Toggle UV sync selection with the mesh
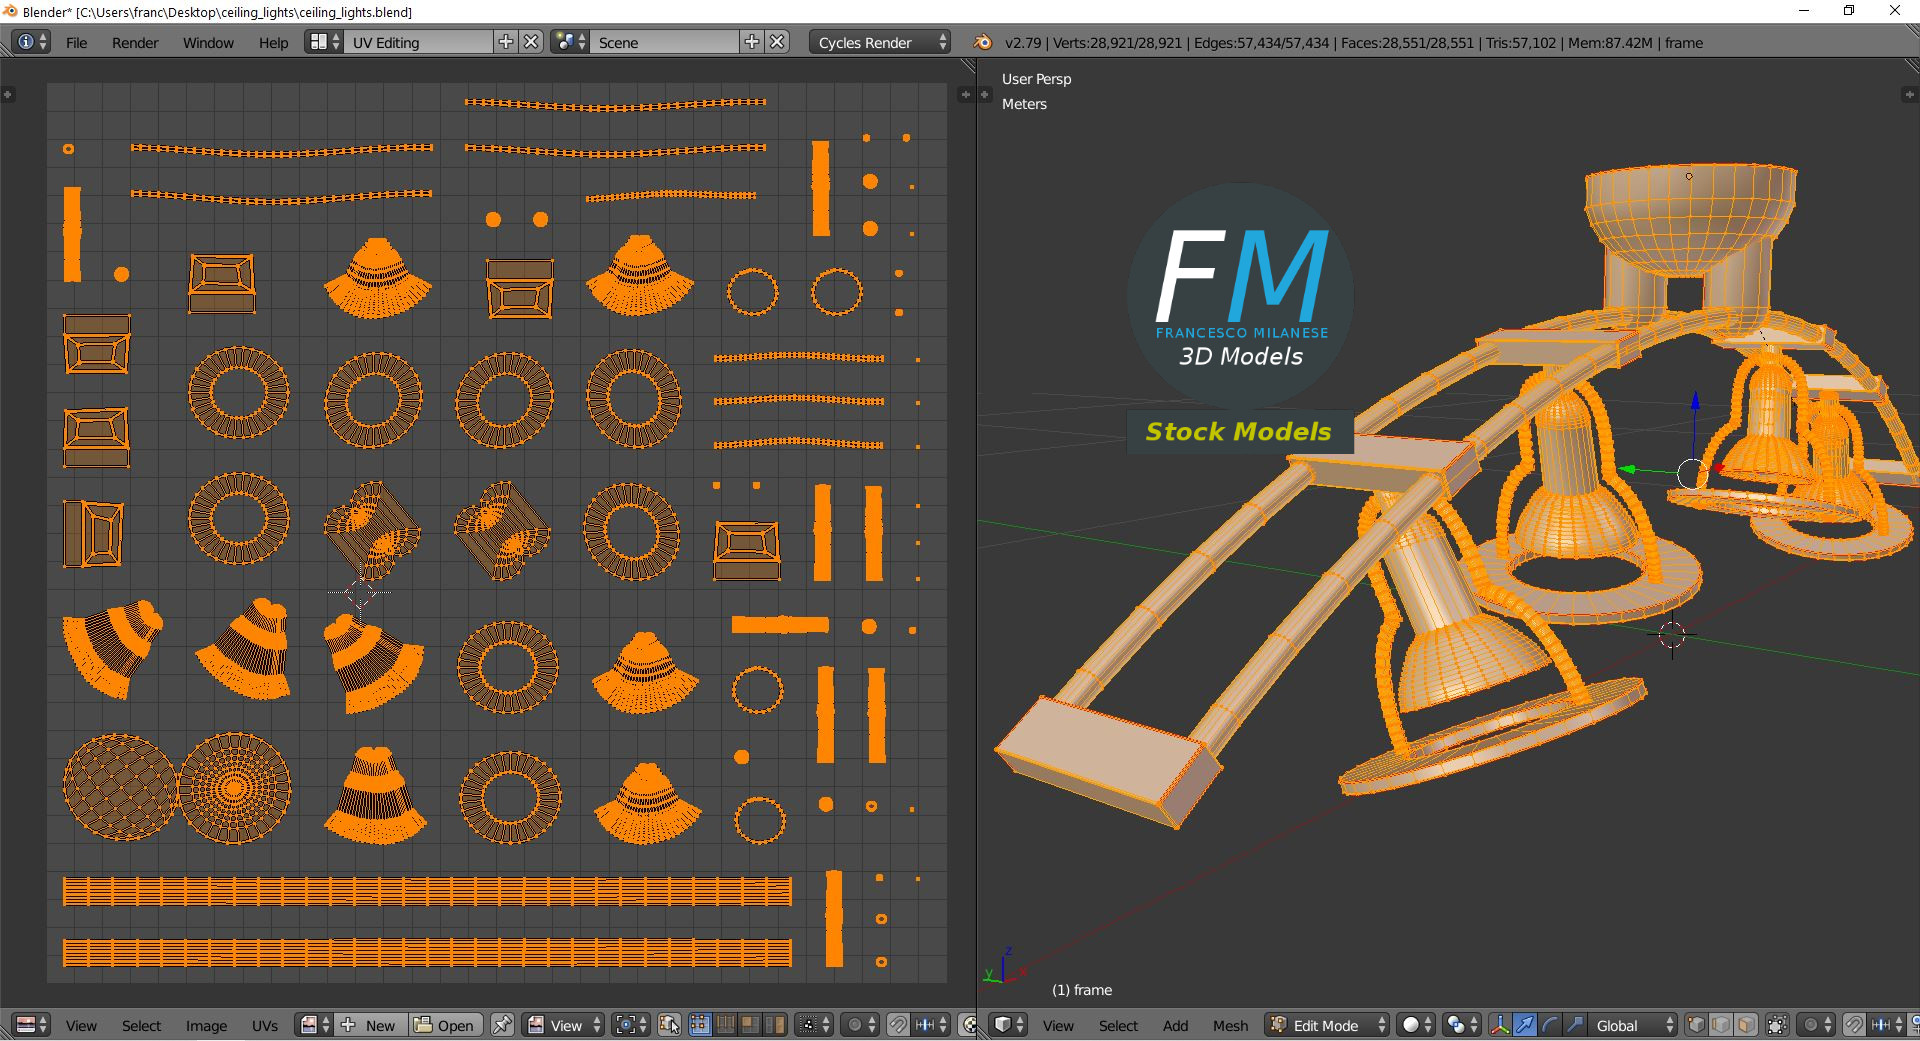Screen dimensions: 1920x1041 coord(670,1025)
